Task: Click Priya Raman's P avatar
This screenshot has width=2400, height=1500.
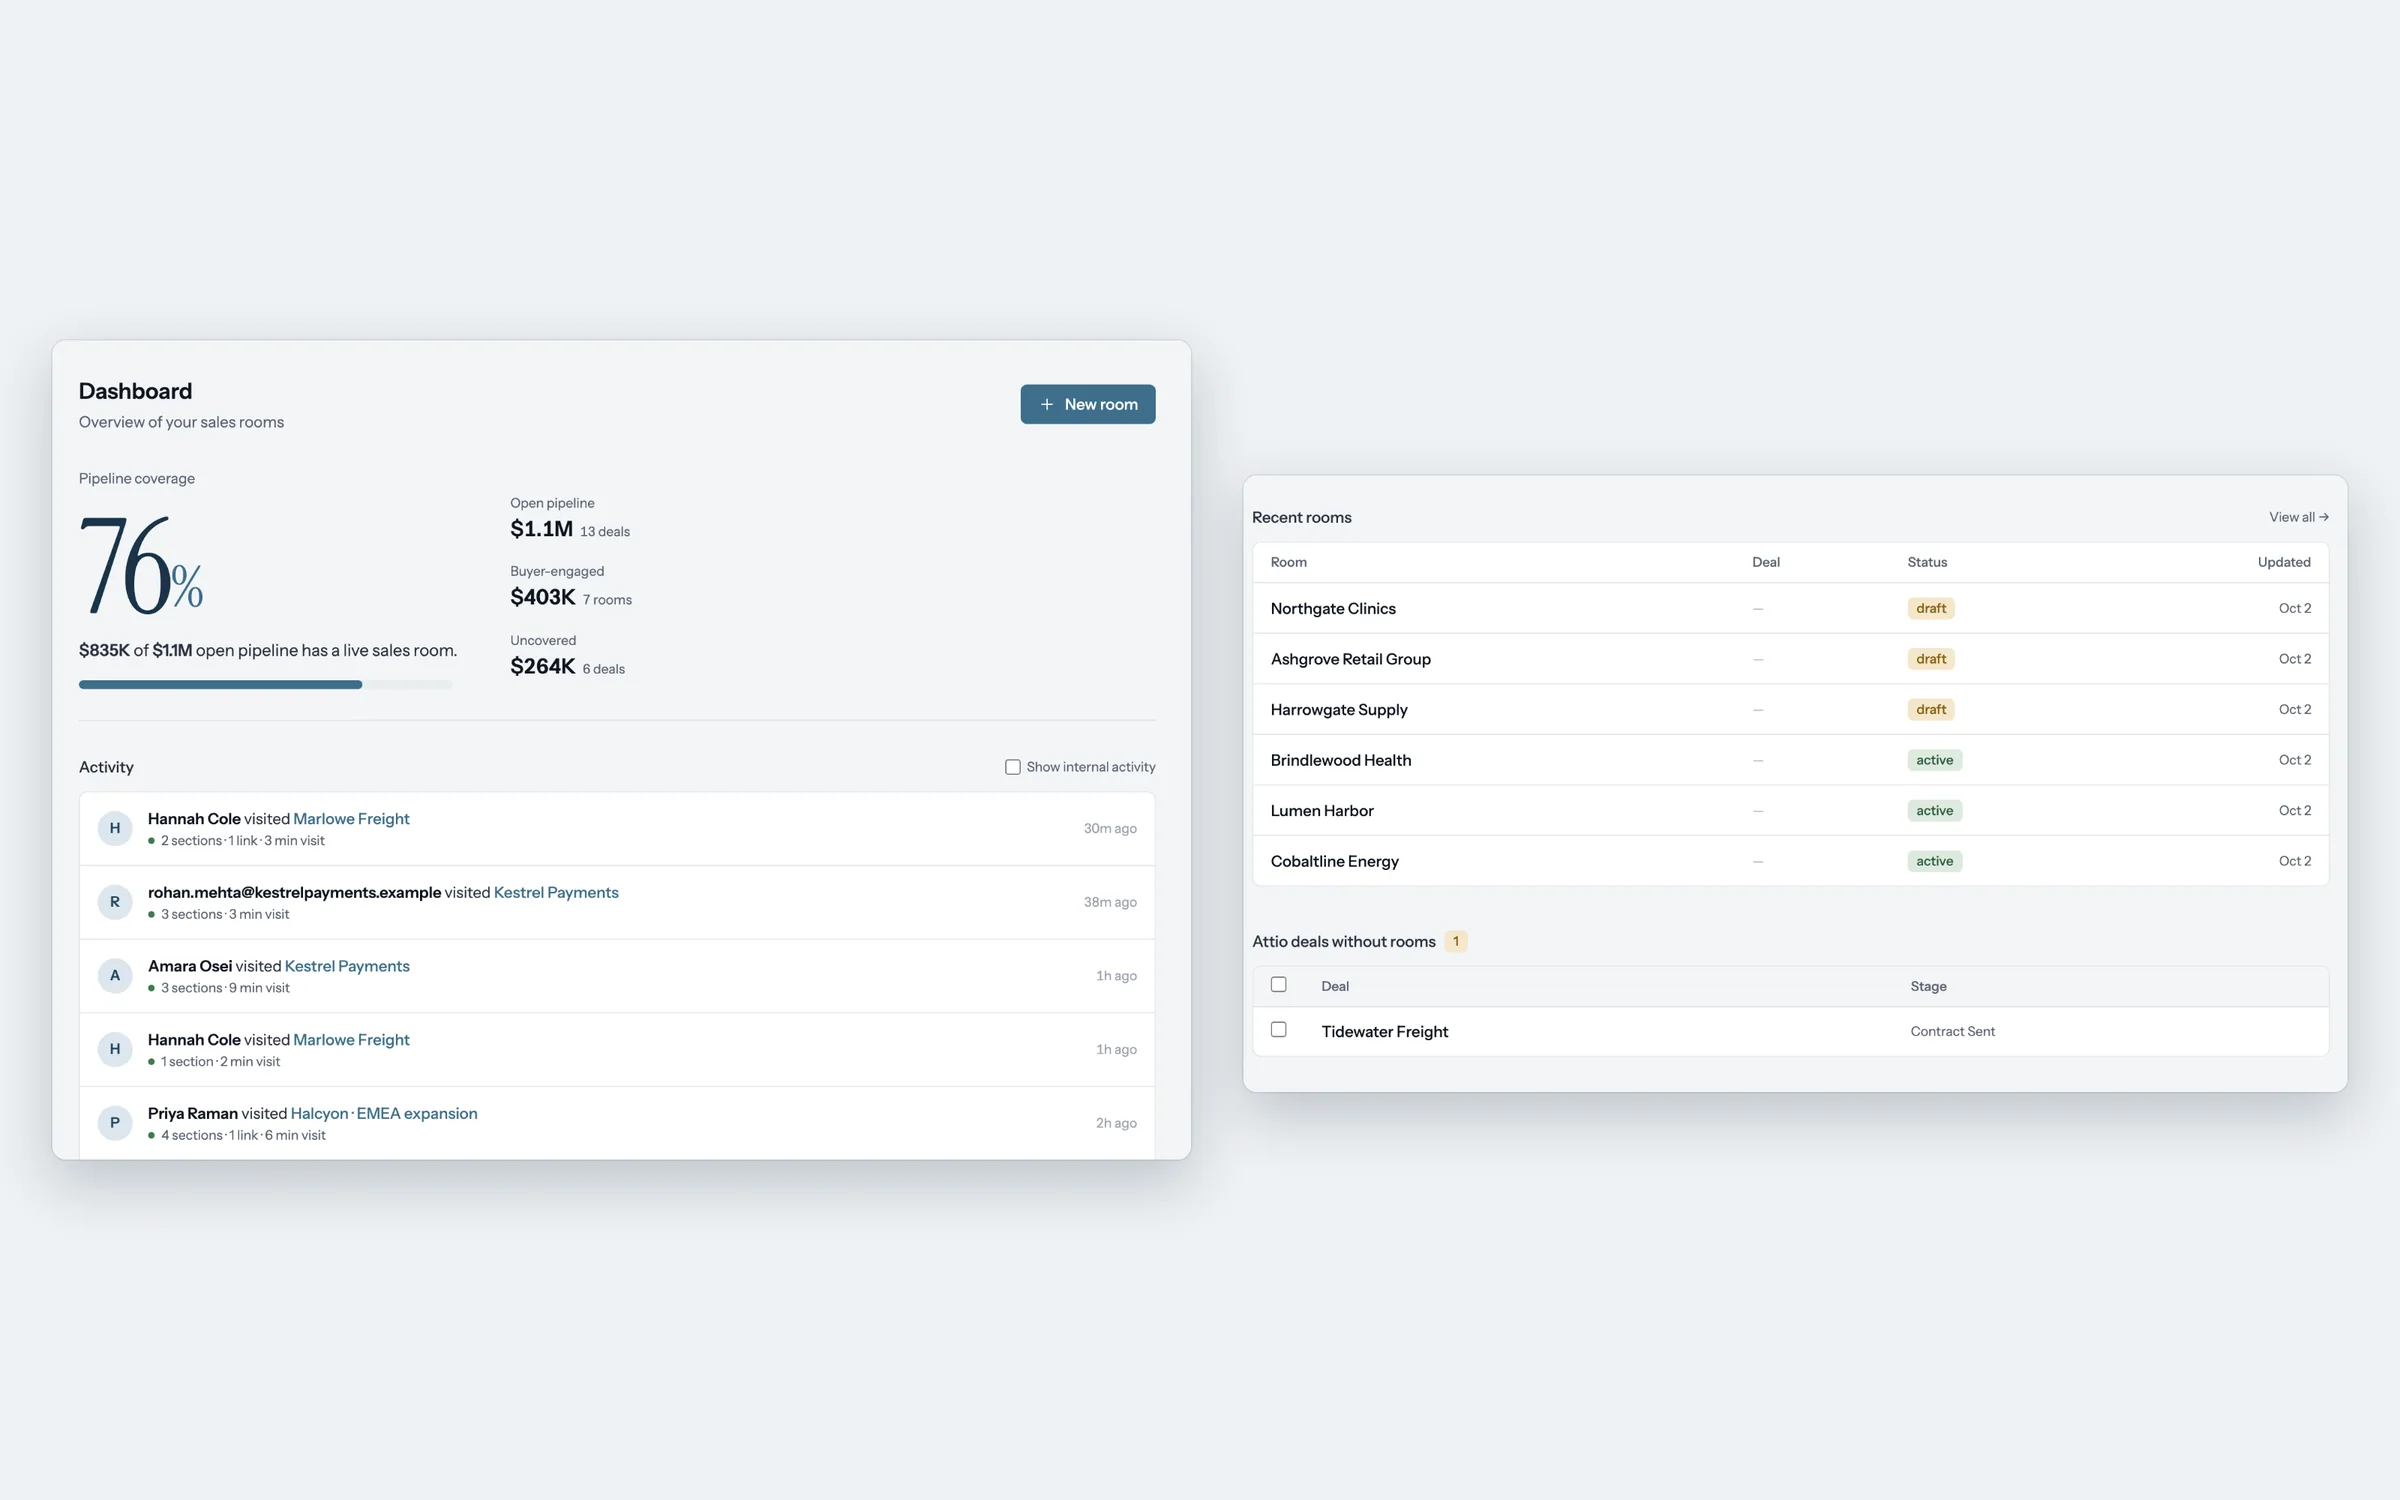Action: [115, 1123]
